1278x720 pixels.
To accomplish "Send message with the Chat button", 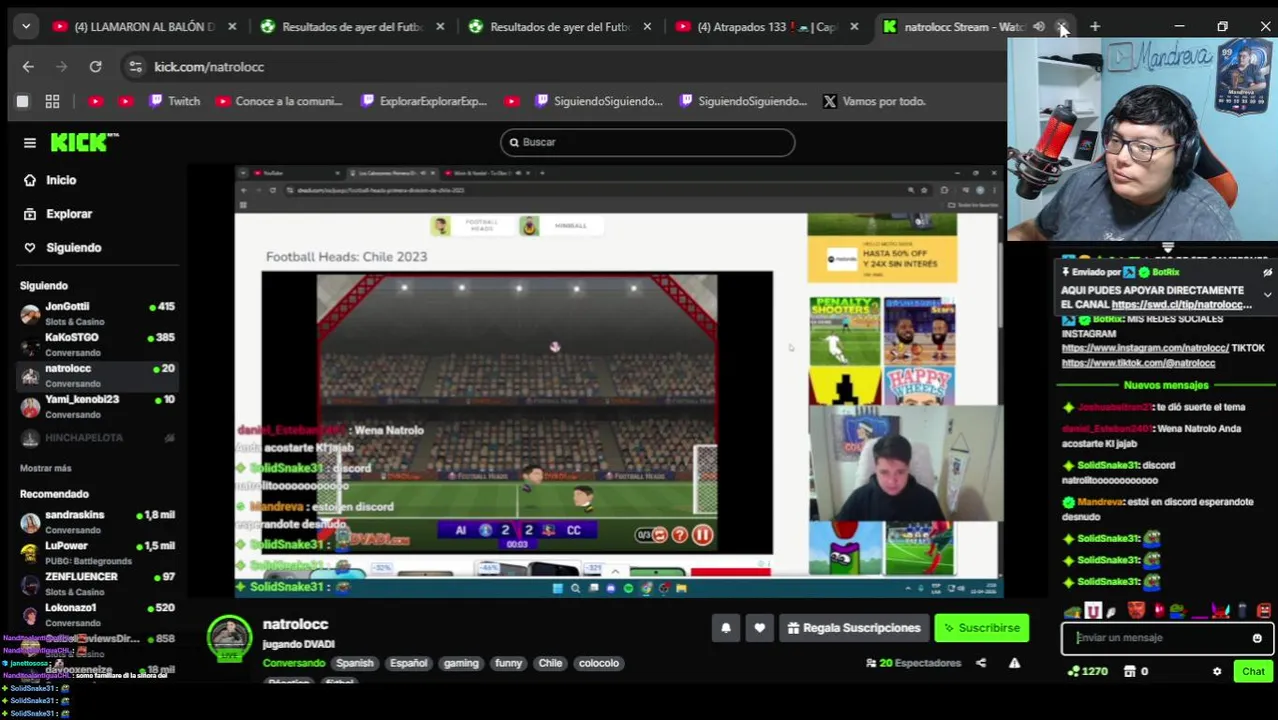I will point(1253,672).
